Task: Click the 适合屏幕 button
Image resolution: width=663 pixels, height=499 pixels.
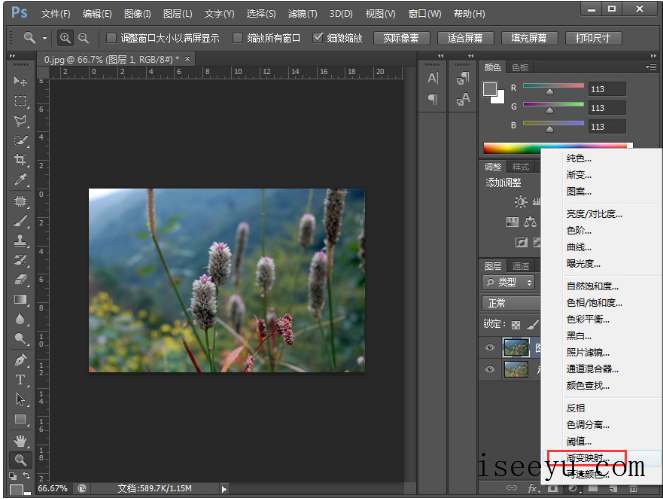Action: click(x=465, y=38)
